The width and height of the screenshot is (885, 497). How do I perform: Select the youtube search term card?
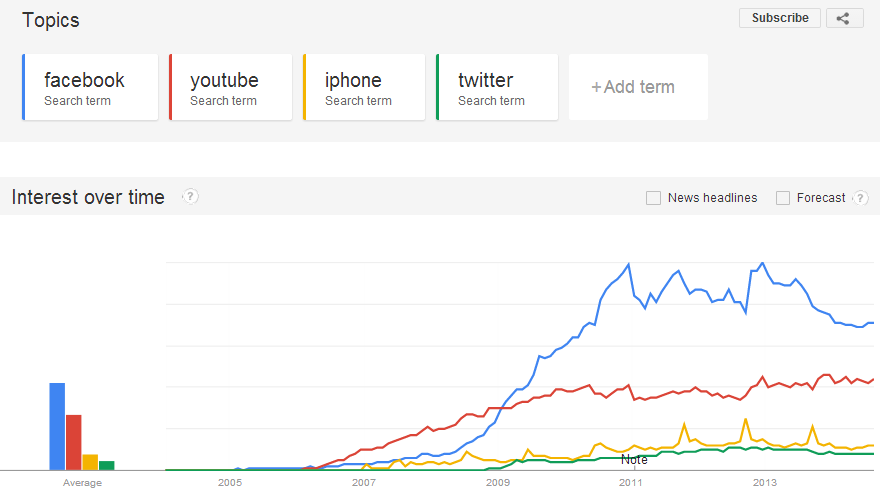coord(230,87)
